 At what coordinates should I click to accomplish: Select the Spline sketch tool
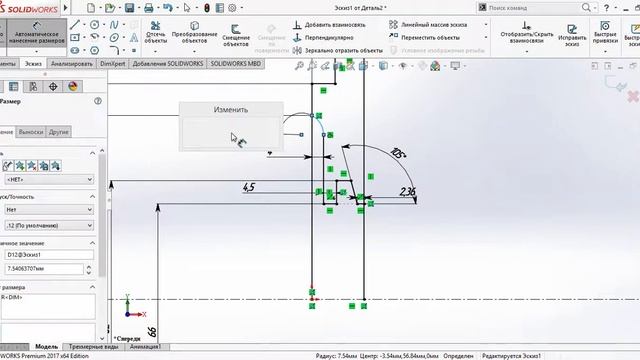pos(114,24)
